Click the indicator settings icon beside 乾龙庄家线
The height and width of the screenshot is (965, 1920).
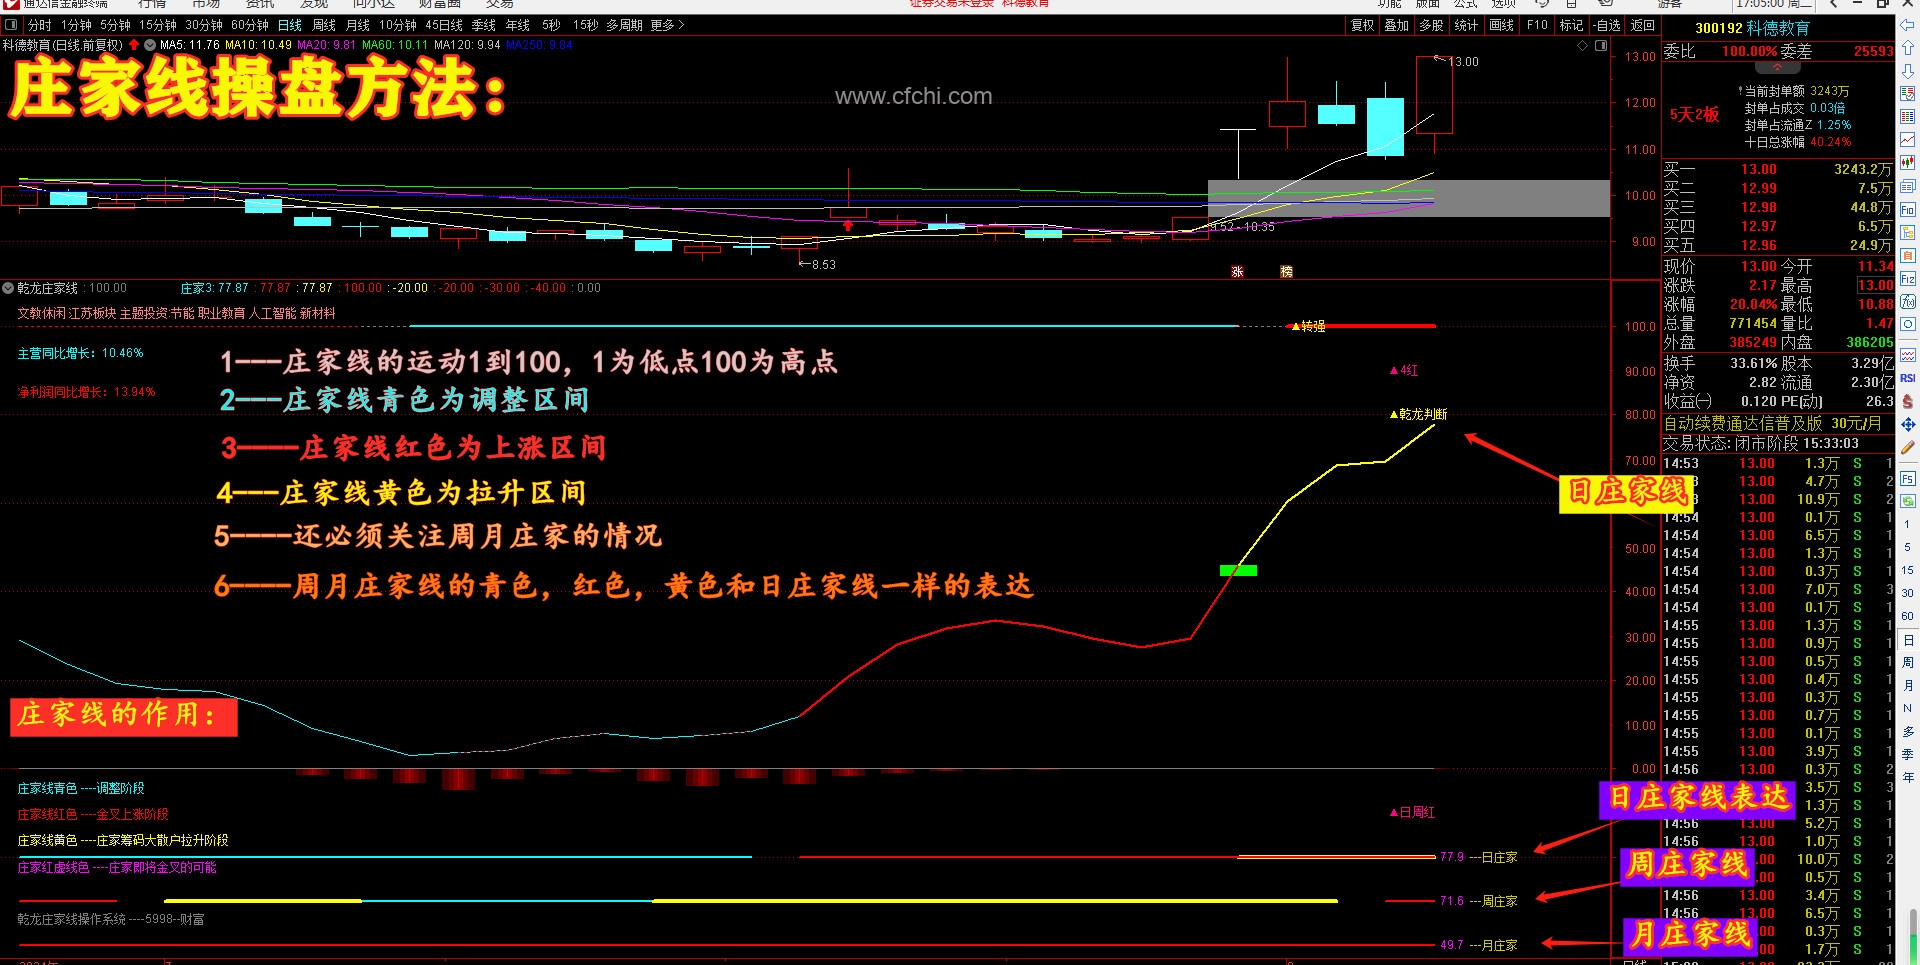(x=9, y=288)
